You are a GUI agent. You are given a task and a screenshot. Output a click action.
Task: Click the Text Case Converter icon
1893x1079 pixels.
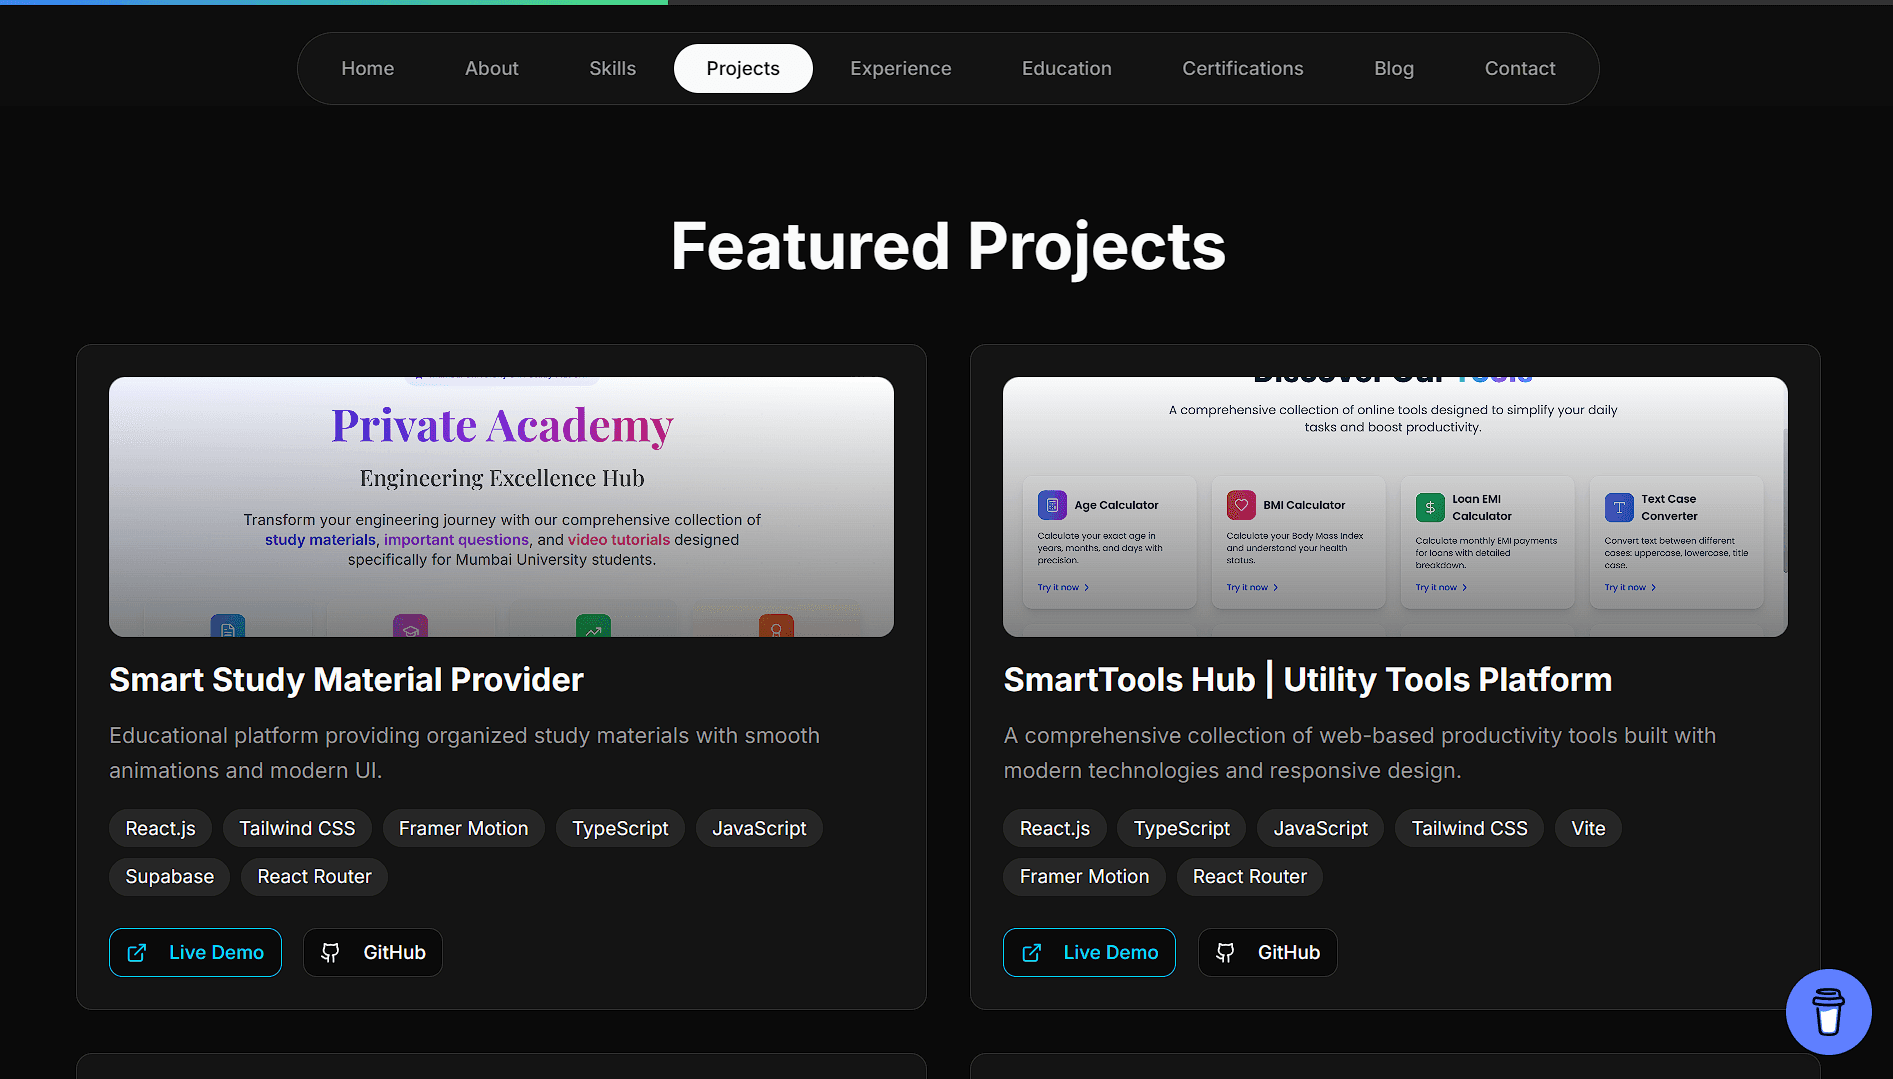(x=1619, y=507)
